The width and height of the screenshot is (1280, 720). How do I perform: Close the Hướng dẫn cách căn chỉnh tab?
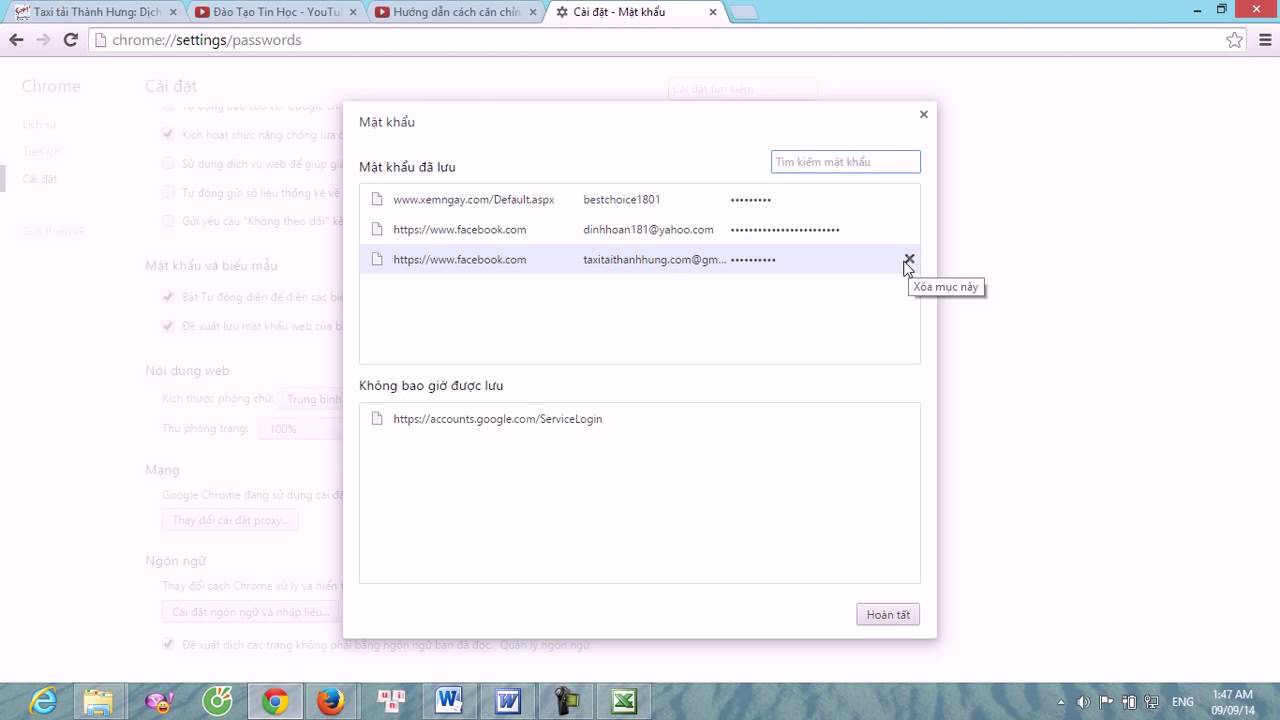[533, 12]
